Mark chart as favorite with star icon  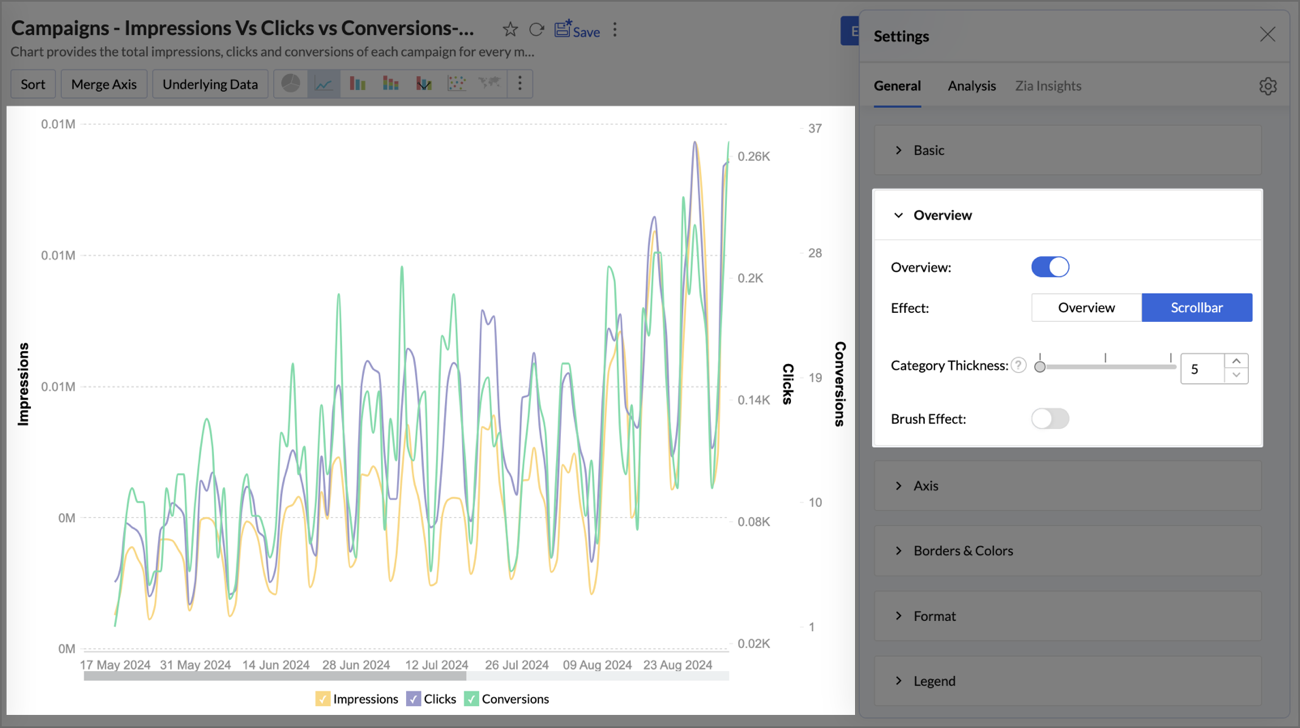click(x=510, y=30)
